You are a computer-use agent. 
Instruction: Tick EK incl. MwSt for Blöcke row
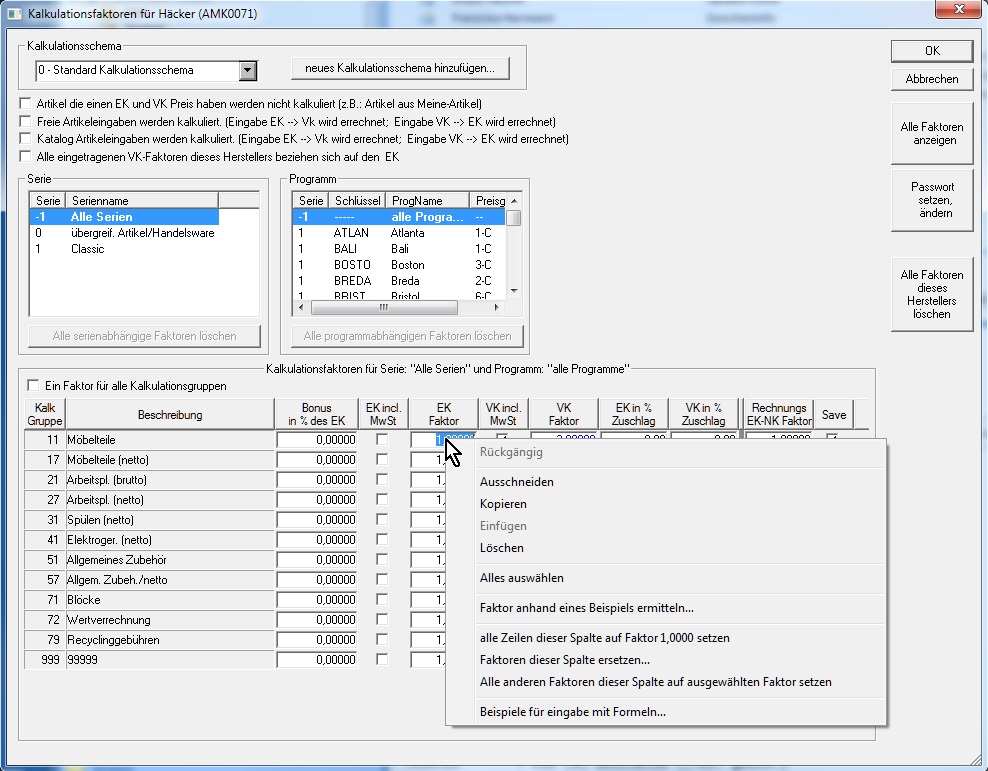tap(381, 600)
